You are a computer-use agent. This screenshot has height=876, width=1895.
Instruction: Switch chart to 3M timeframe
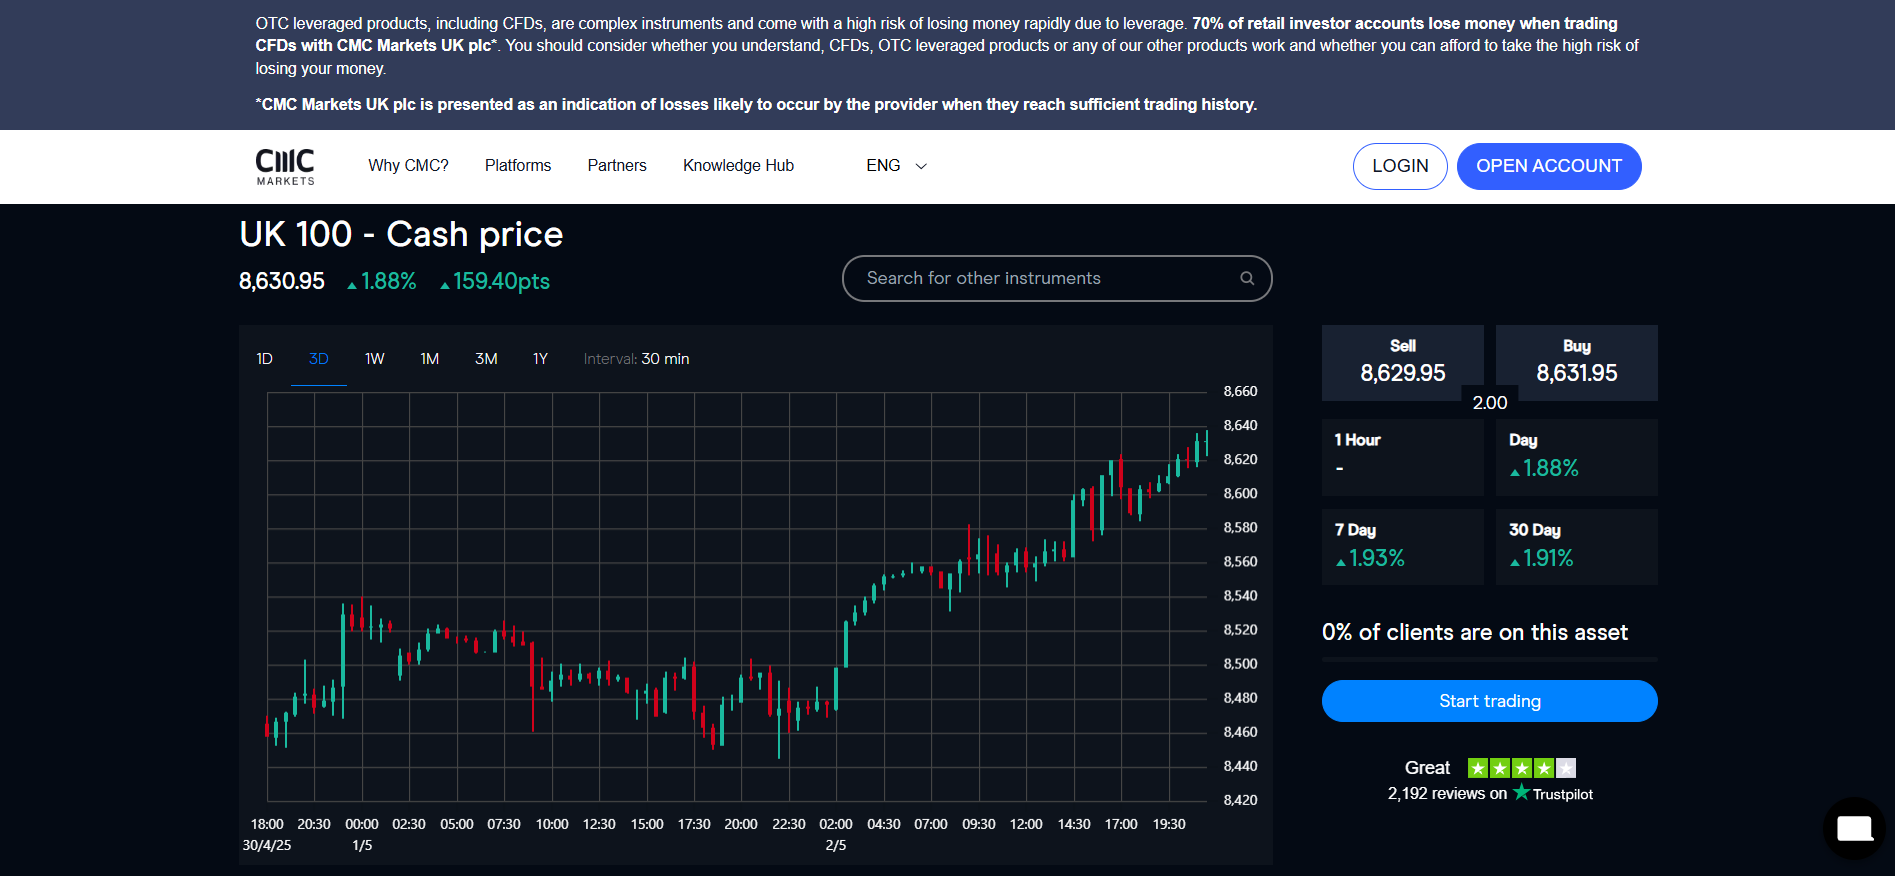pos(486,359)
